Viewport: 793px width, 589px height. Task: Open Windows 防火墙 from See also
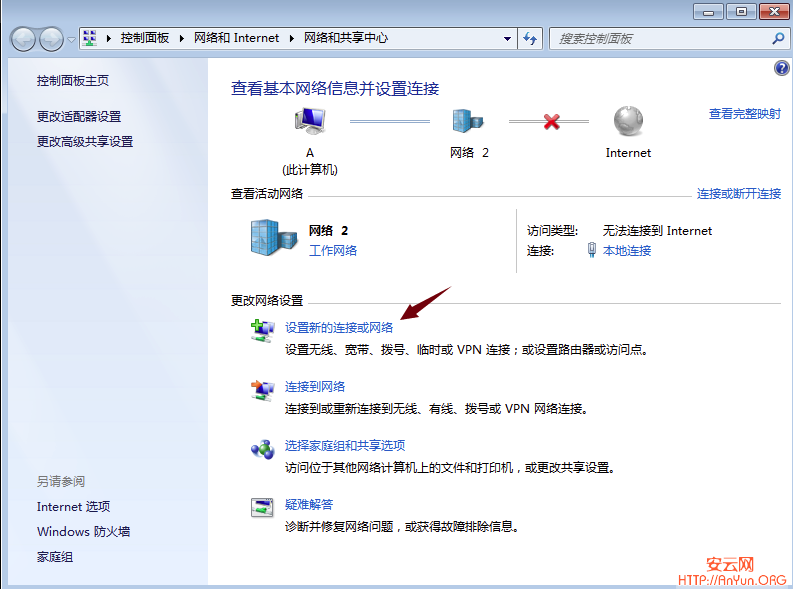84,532
